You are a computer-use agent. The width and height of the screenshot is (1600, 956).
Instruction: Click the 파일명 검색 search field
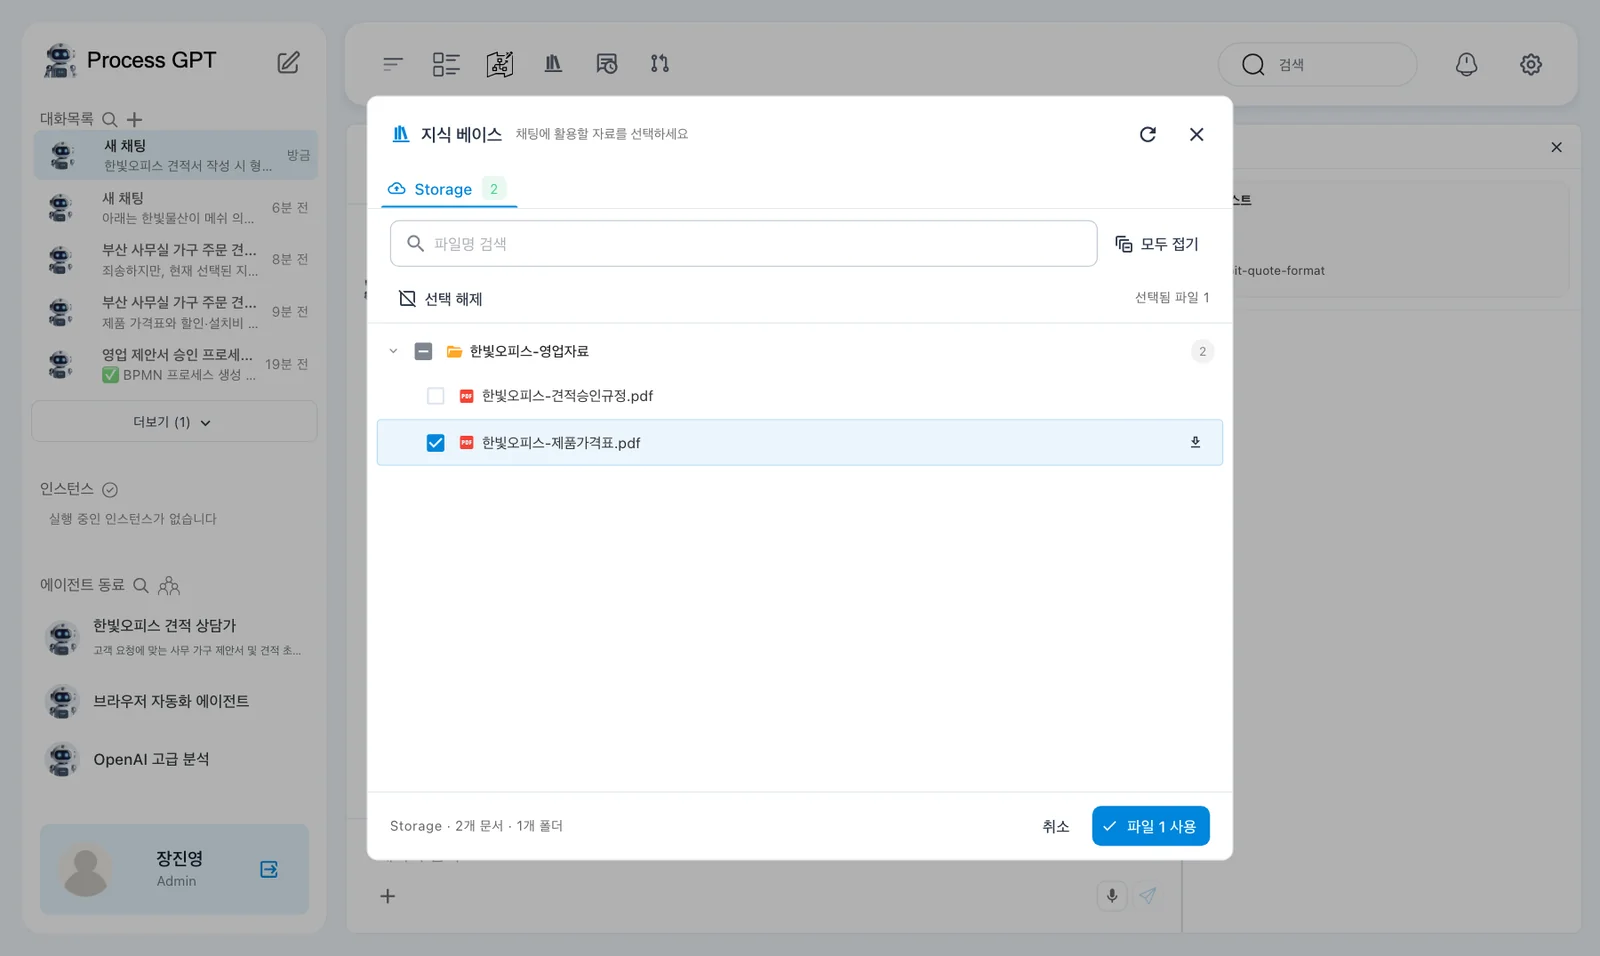pyautogui.click(x=744, y=244)
